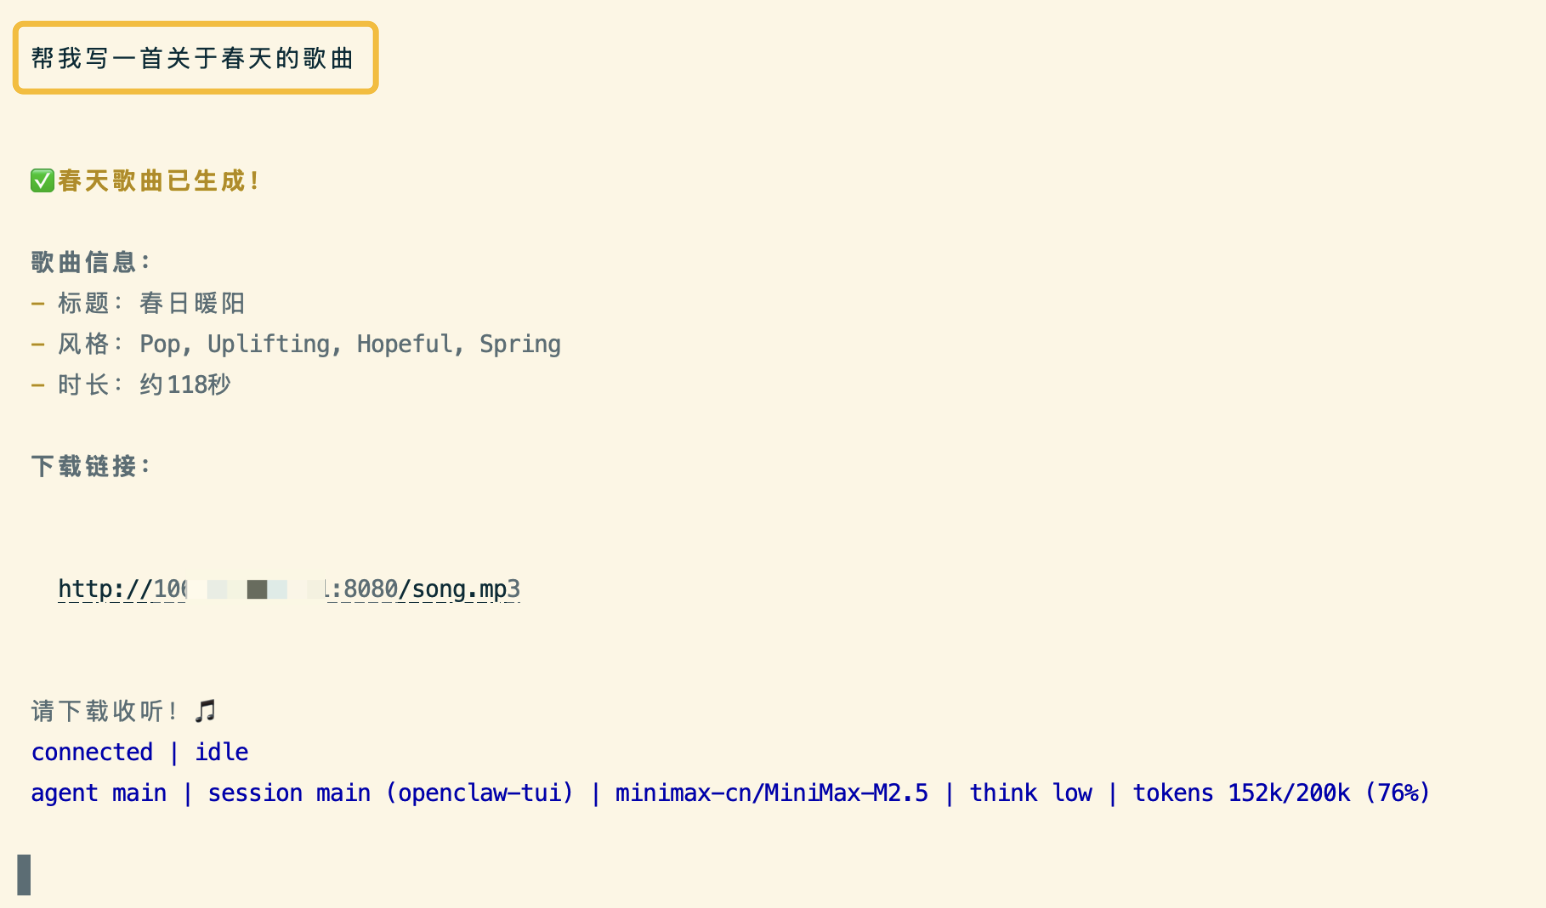Click the "idle" status indicator
The height and width of the screenshot is (908, 1546).
(x=221, y=752)
